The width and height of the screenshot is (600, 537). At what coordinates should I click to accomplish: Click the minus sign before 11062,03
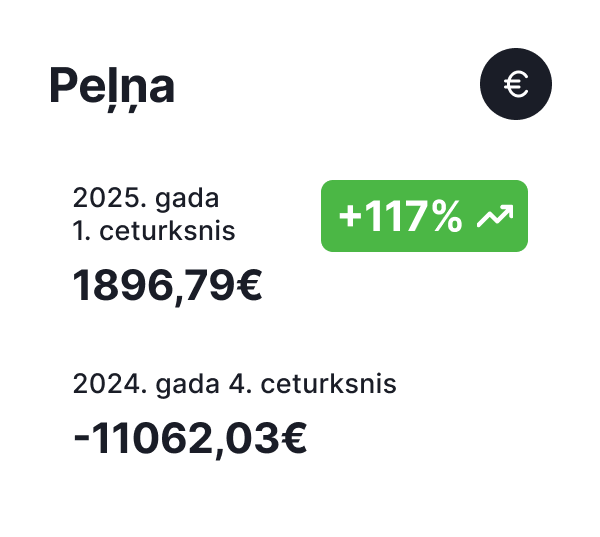(81, 438)
